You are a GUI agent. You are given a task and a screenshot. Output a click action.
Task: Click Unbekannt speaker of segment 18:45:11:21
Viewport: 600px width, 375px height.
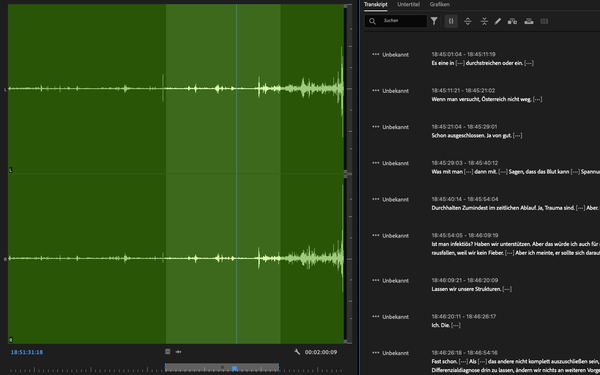395,91
